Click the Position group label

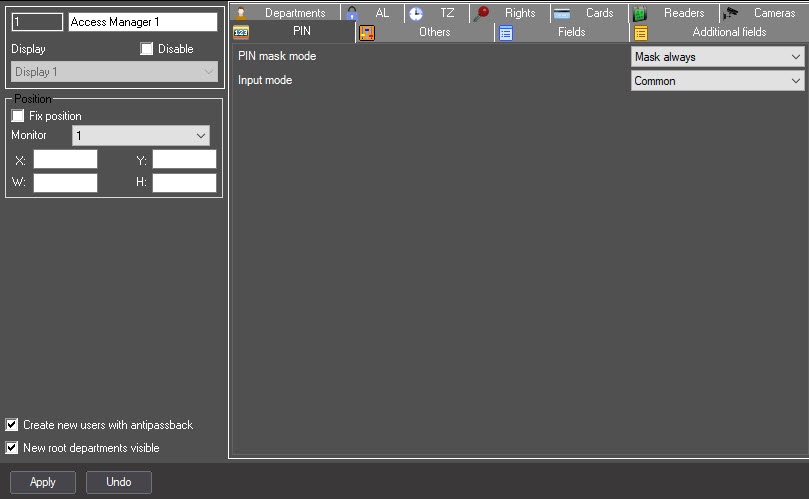(x=33, y=99)
